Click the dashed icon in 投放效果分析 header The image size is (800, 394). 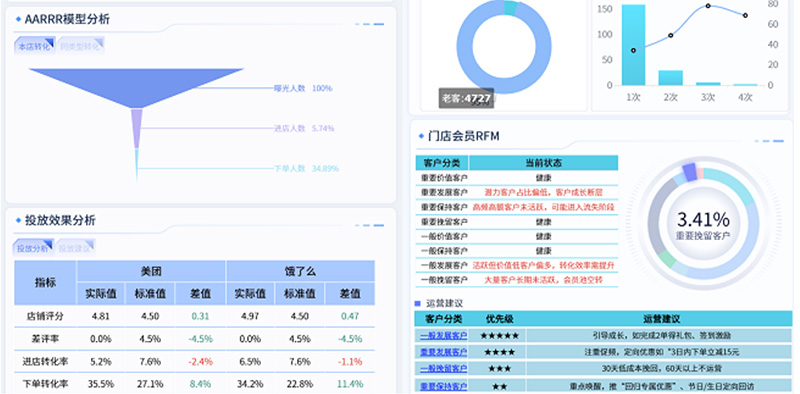pos(369,225)
